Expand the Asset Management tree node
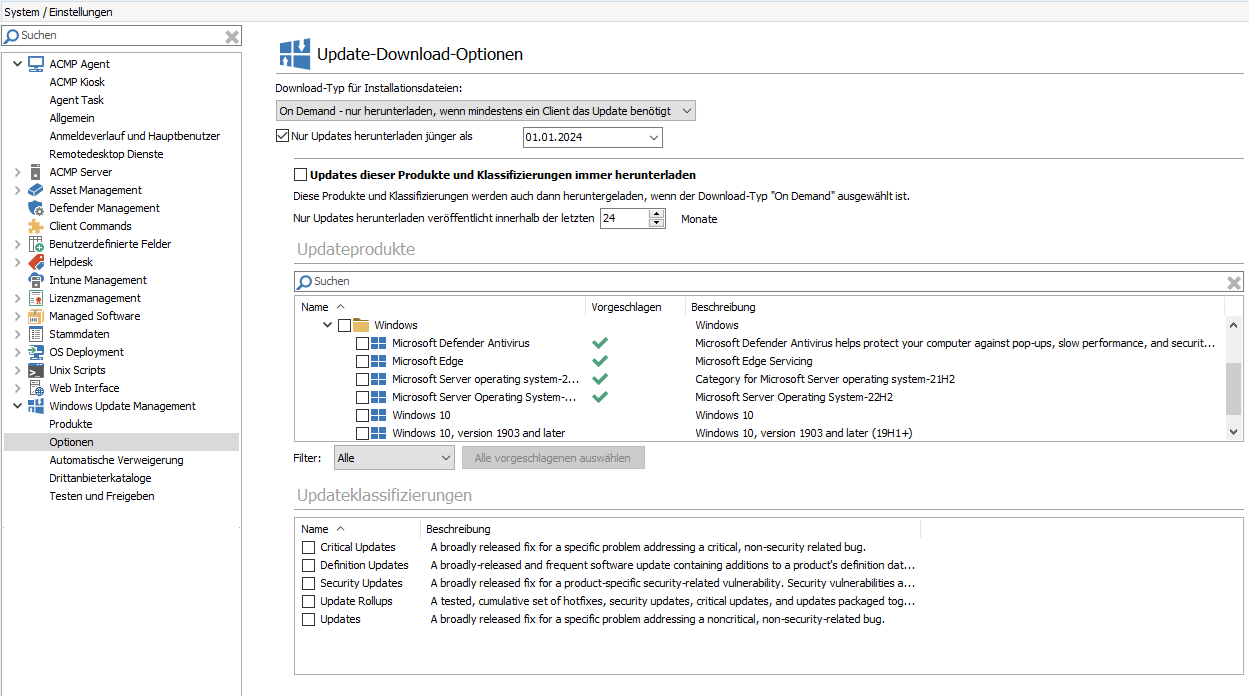Image resolution: width=1251 pixels, height=699 pixels. [17, 190]
